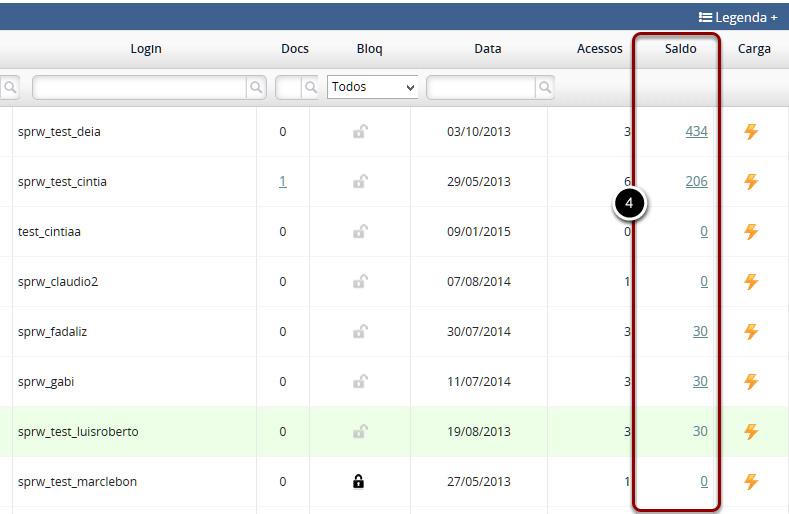Click the 206 saldo link
This screenshot has width=789, height=514.
[x=696, y=182]
